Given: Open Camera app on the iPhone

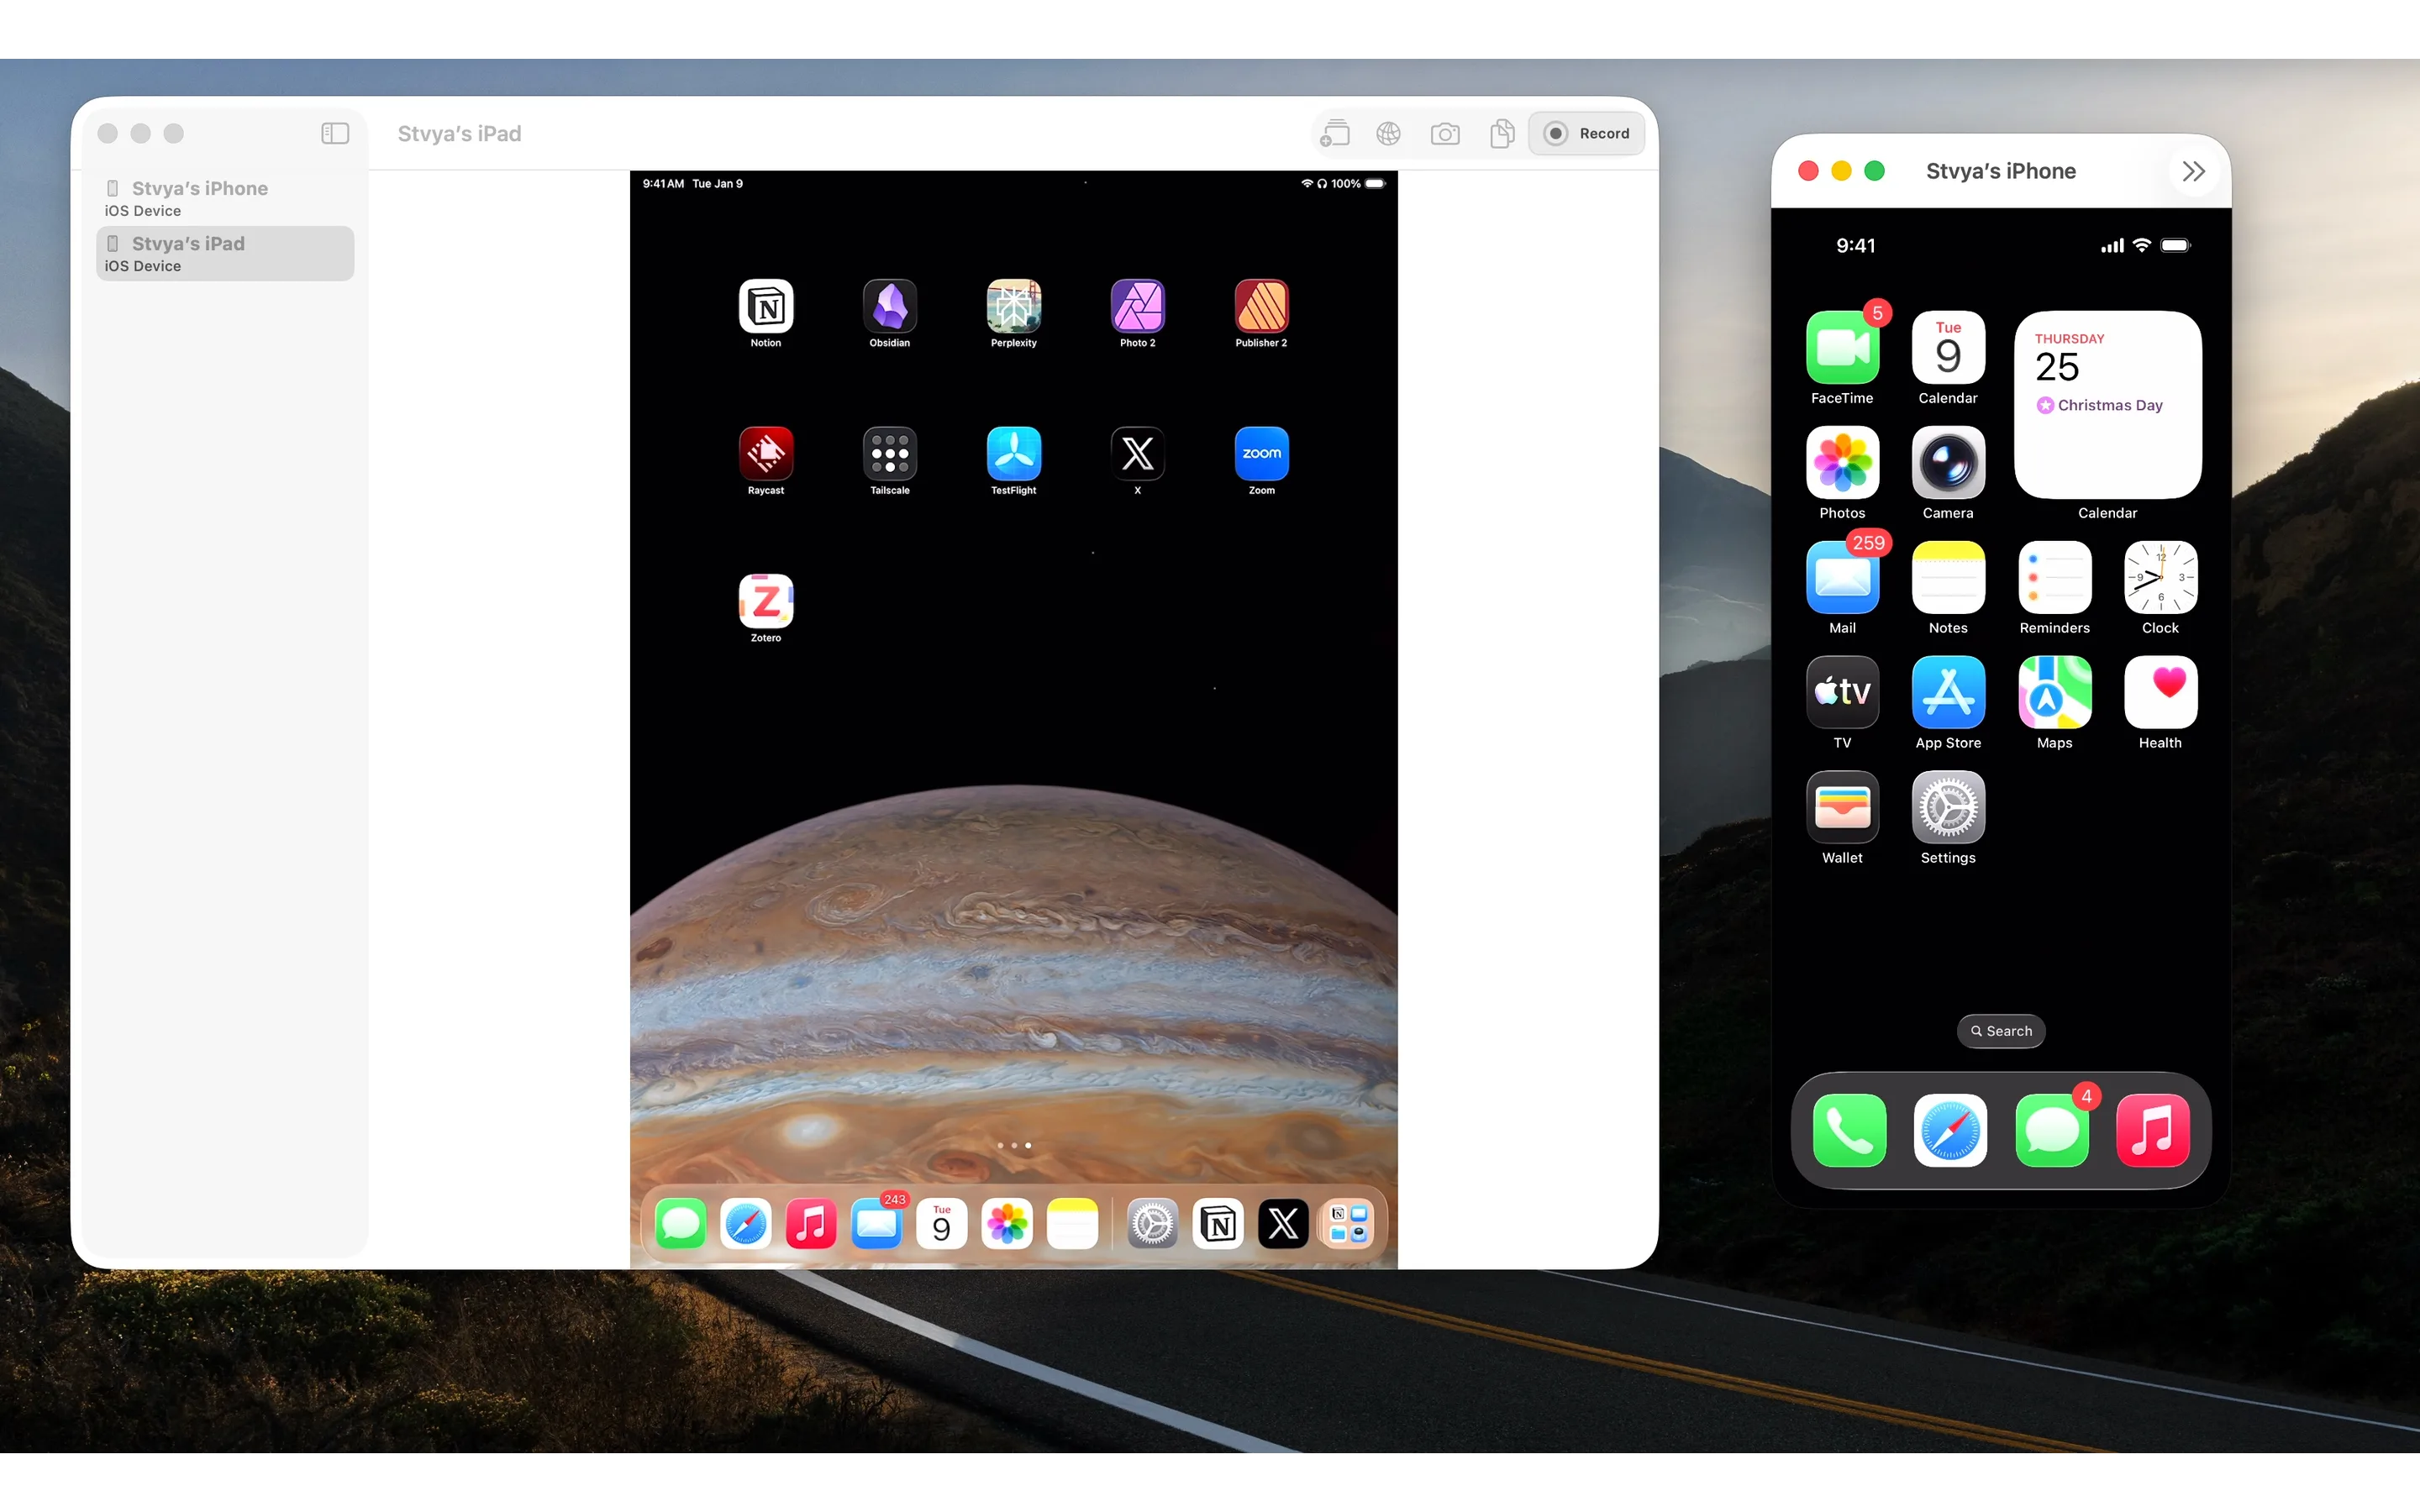Looking at the screenshot, I should point(1948,463).
